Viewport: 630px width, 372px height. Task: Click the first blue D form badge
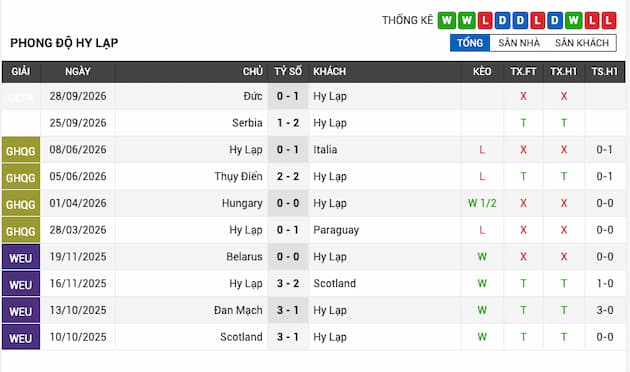point(502,20)
